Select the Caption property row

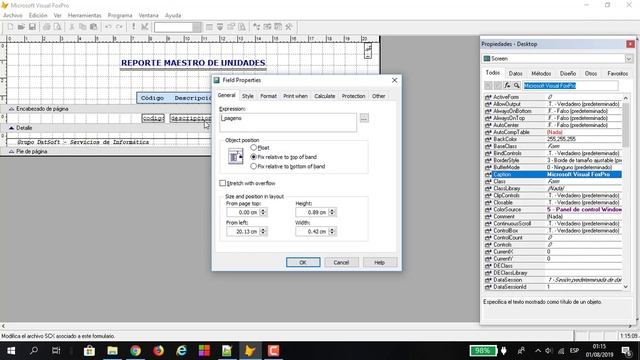tap(553, 174)
